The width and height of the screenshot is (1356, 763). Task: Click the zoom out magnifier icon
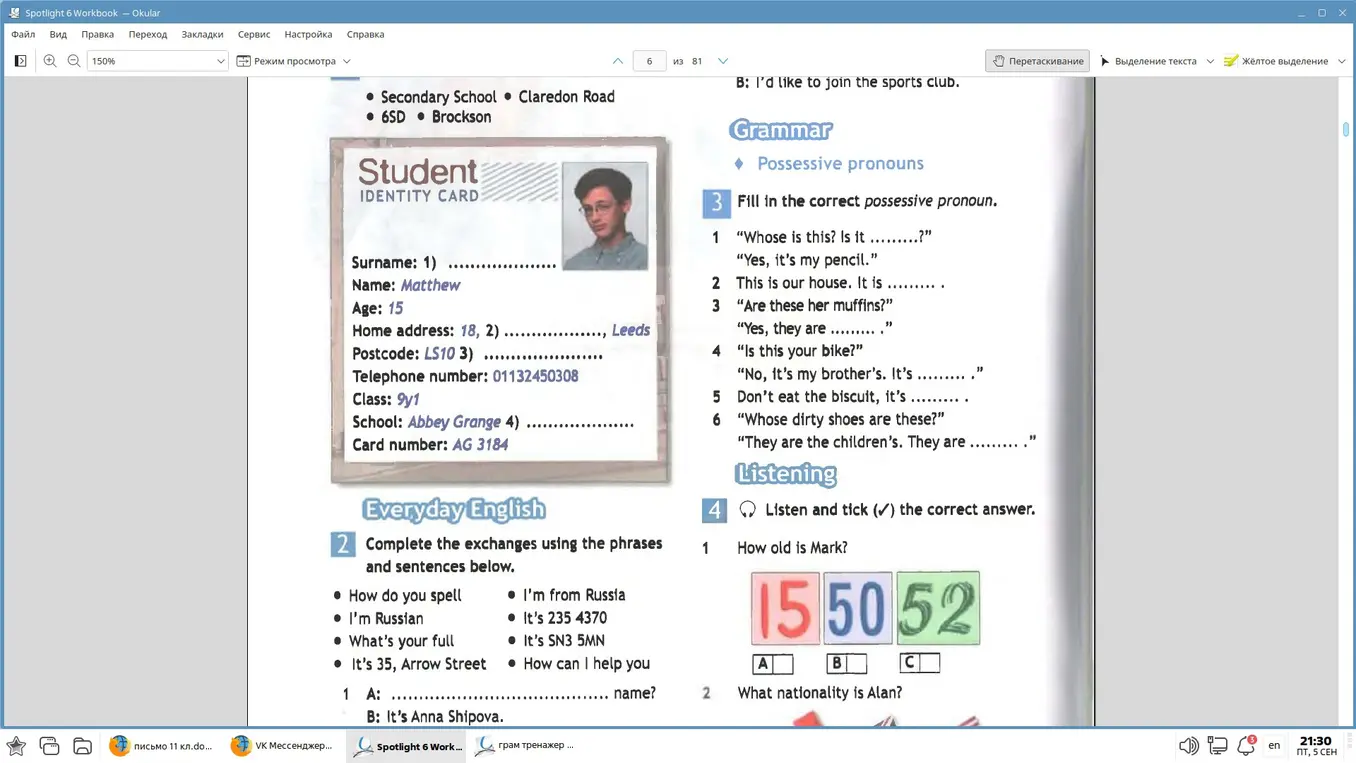tap(74, 61)
